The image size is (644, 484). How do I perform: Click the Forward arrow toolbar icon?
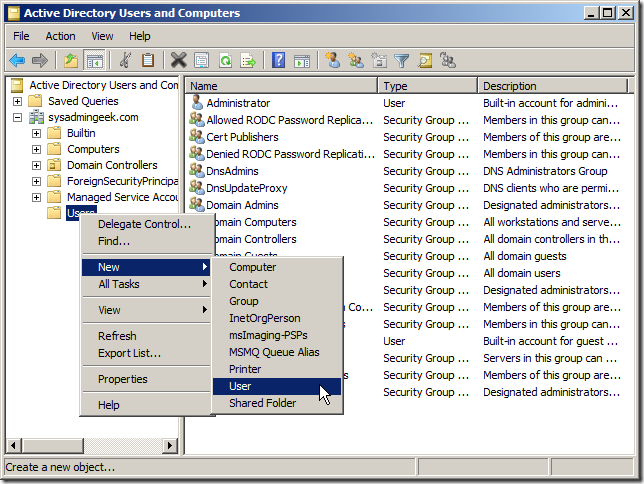(x=40, y=61)
